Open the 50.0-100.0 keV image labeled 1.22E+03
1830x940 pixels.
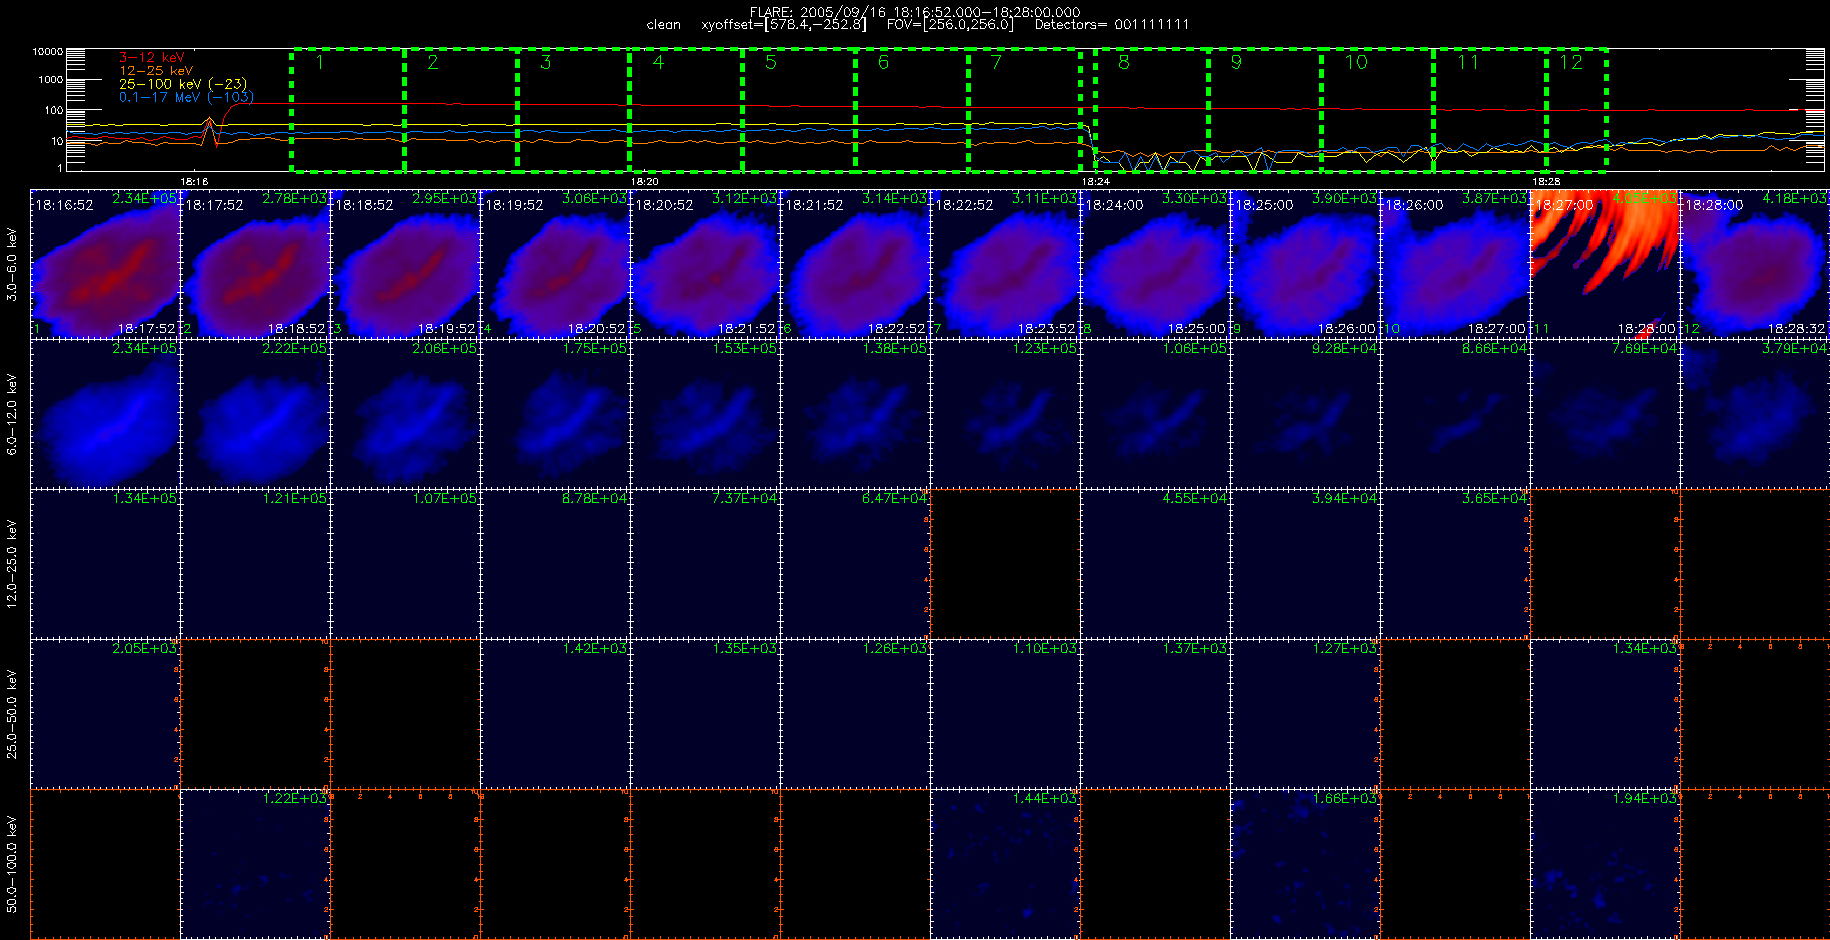(255, 863)
